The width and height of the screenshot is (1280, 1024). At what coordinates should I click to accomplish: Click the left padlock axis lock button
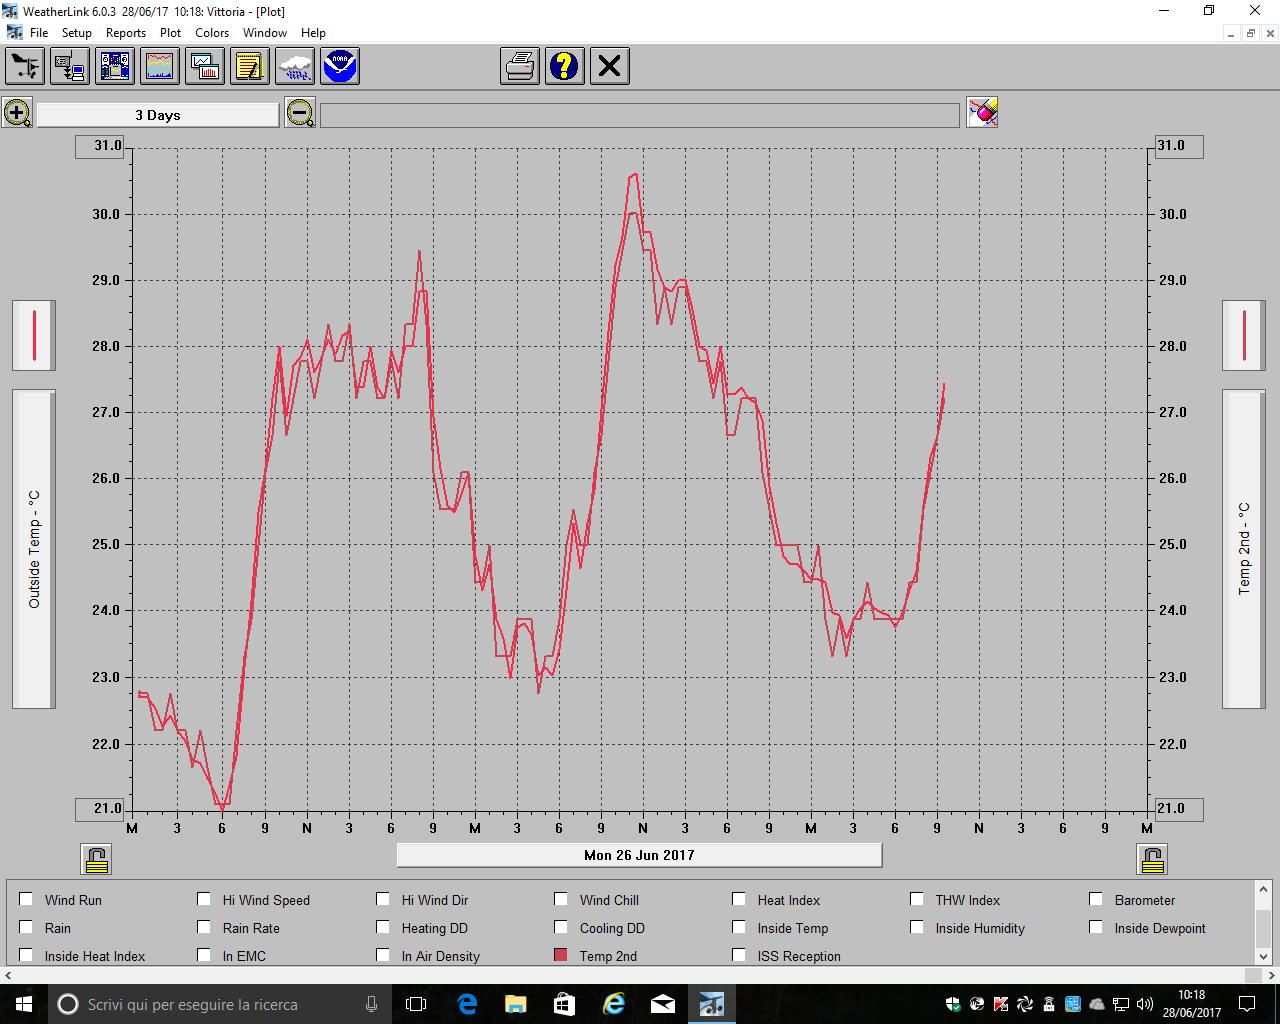pyautogui.click(x=97, y=859)
